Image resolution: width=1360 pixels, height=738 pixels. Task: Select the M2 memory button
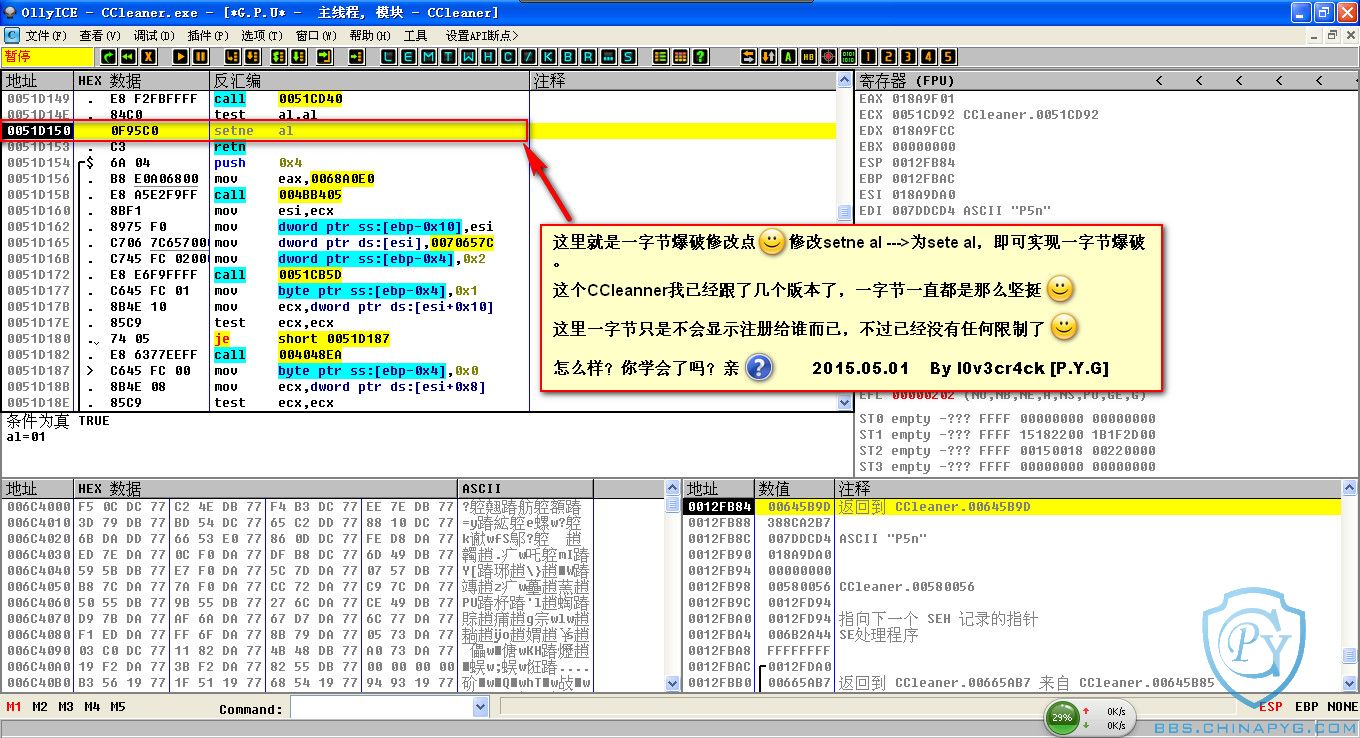(40, 707)
